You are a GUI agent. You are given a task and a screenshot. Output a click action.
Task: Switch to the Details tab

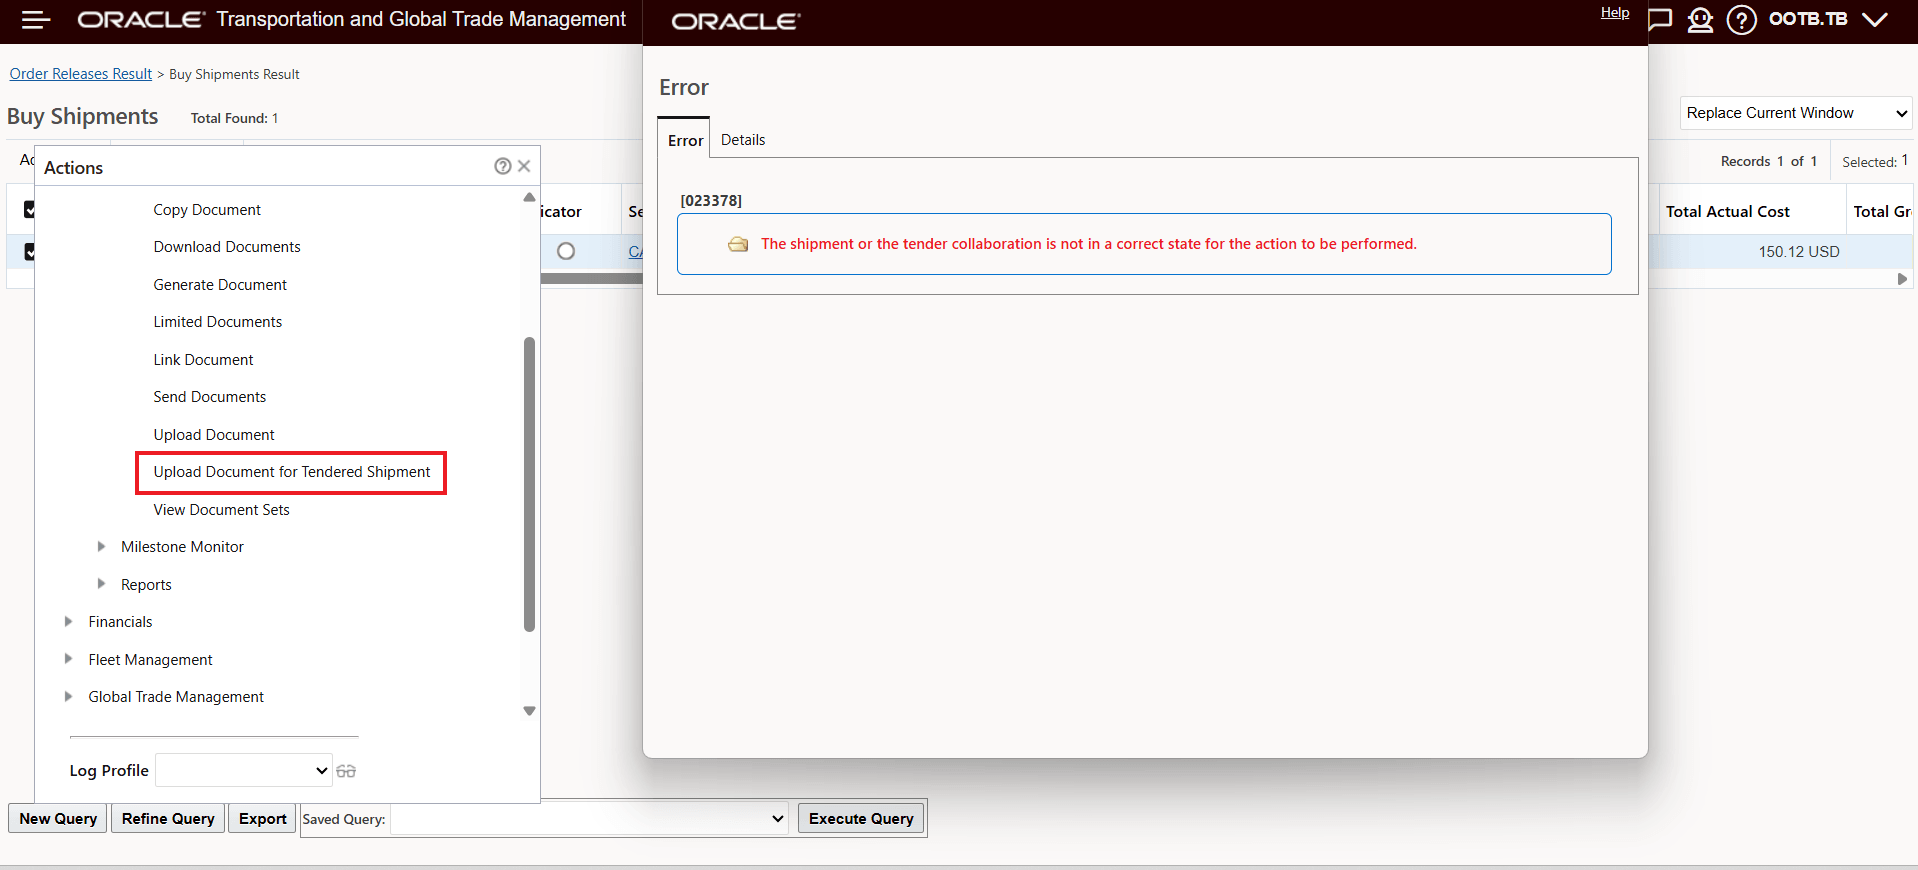tap(743, 140)
